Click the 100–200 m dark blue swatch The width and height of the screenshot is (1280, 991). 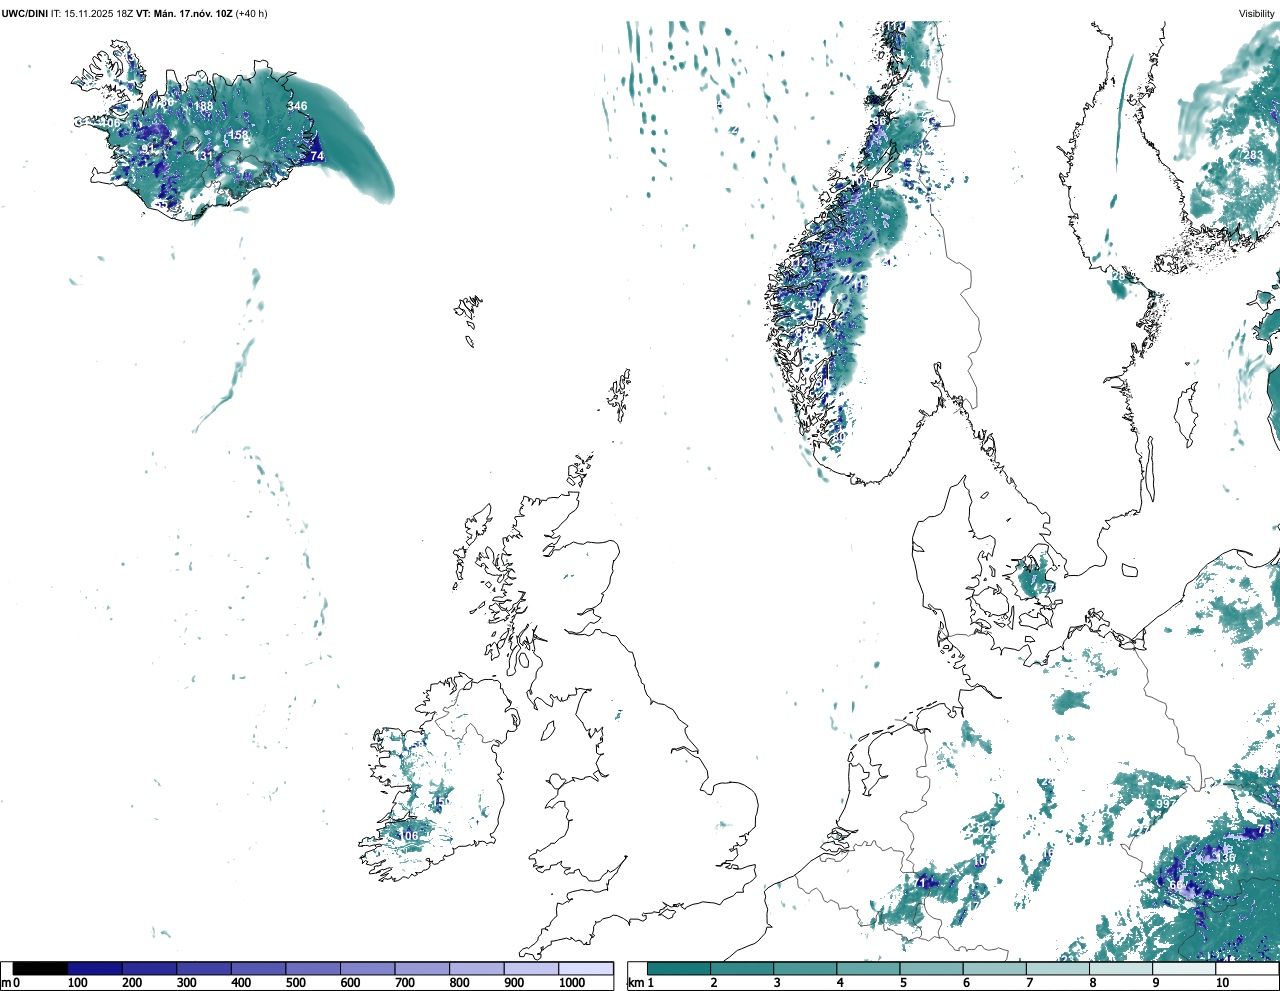point(95,968)
